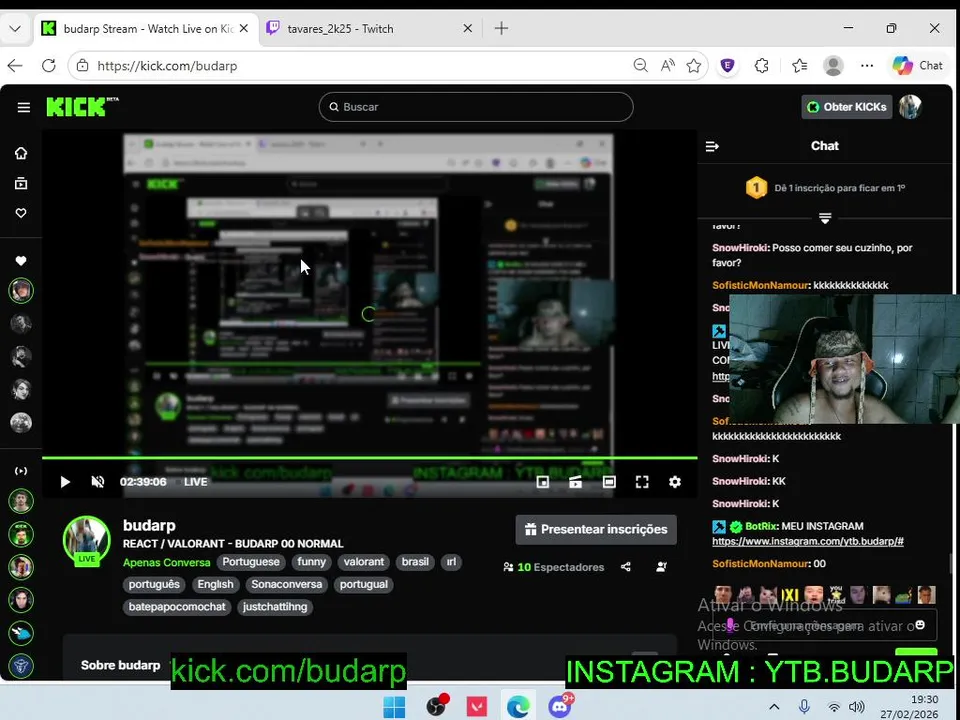Select the brasil tag
This screenshot has height=720, width=960.
coord(415,562)
